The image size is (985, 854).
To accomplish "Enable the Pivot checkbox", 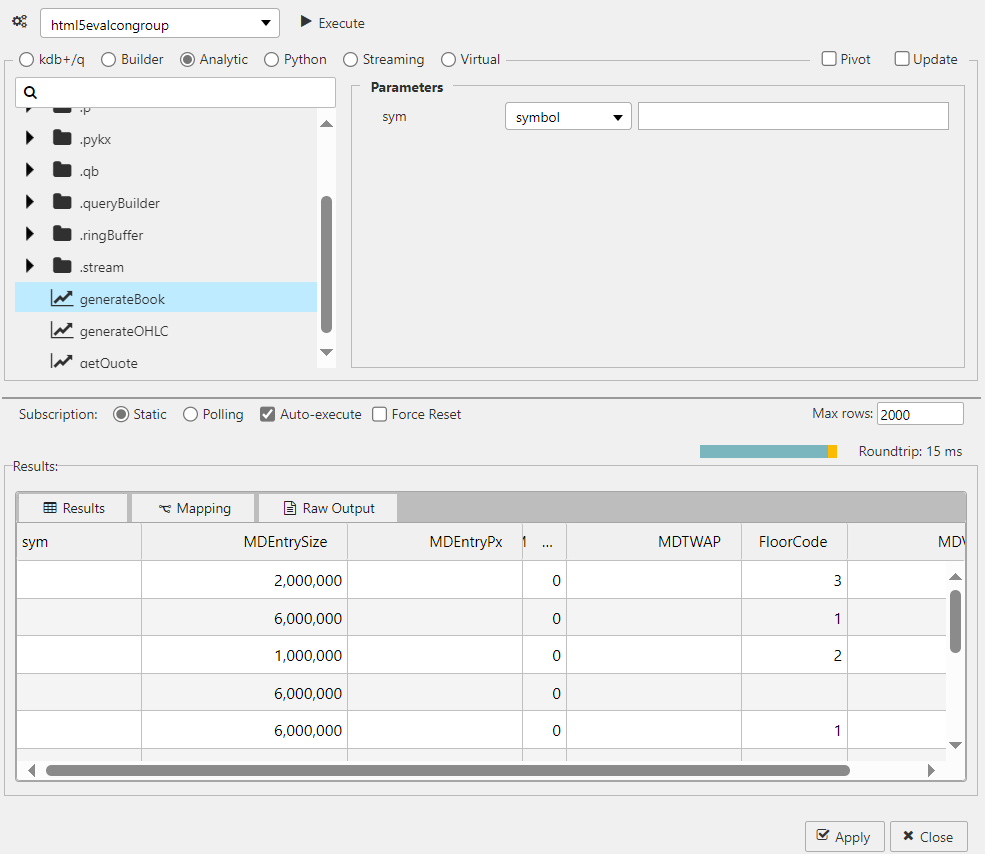I will pos(828,59).
